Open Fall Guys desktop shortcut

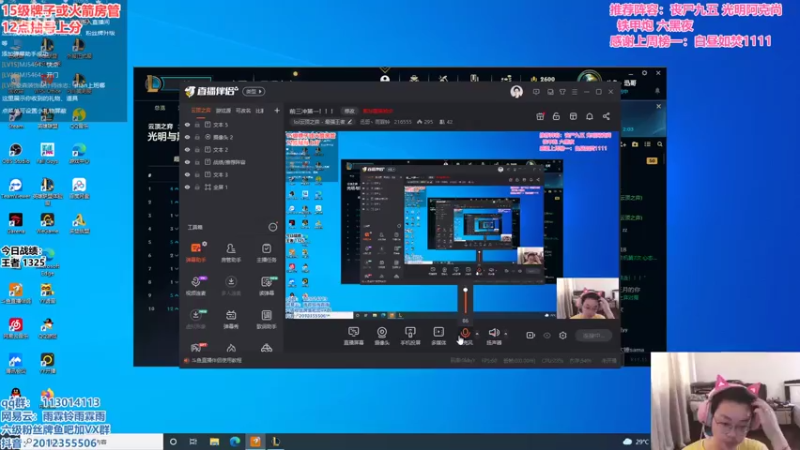click(47, 153)
